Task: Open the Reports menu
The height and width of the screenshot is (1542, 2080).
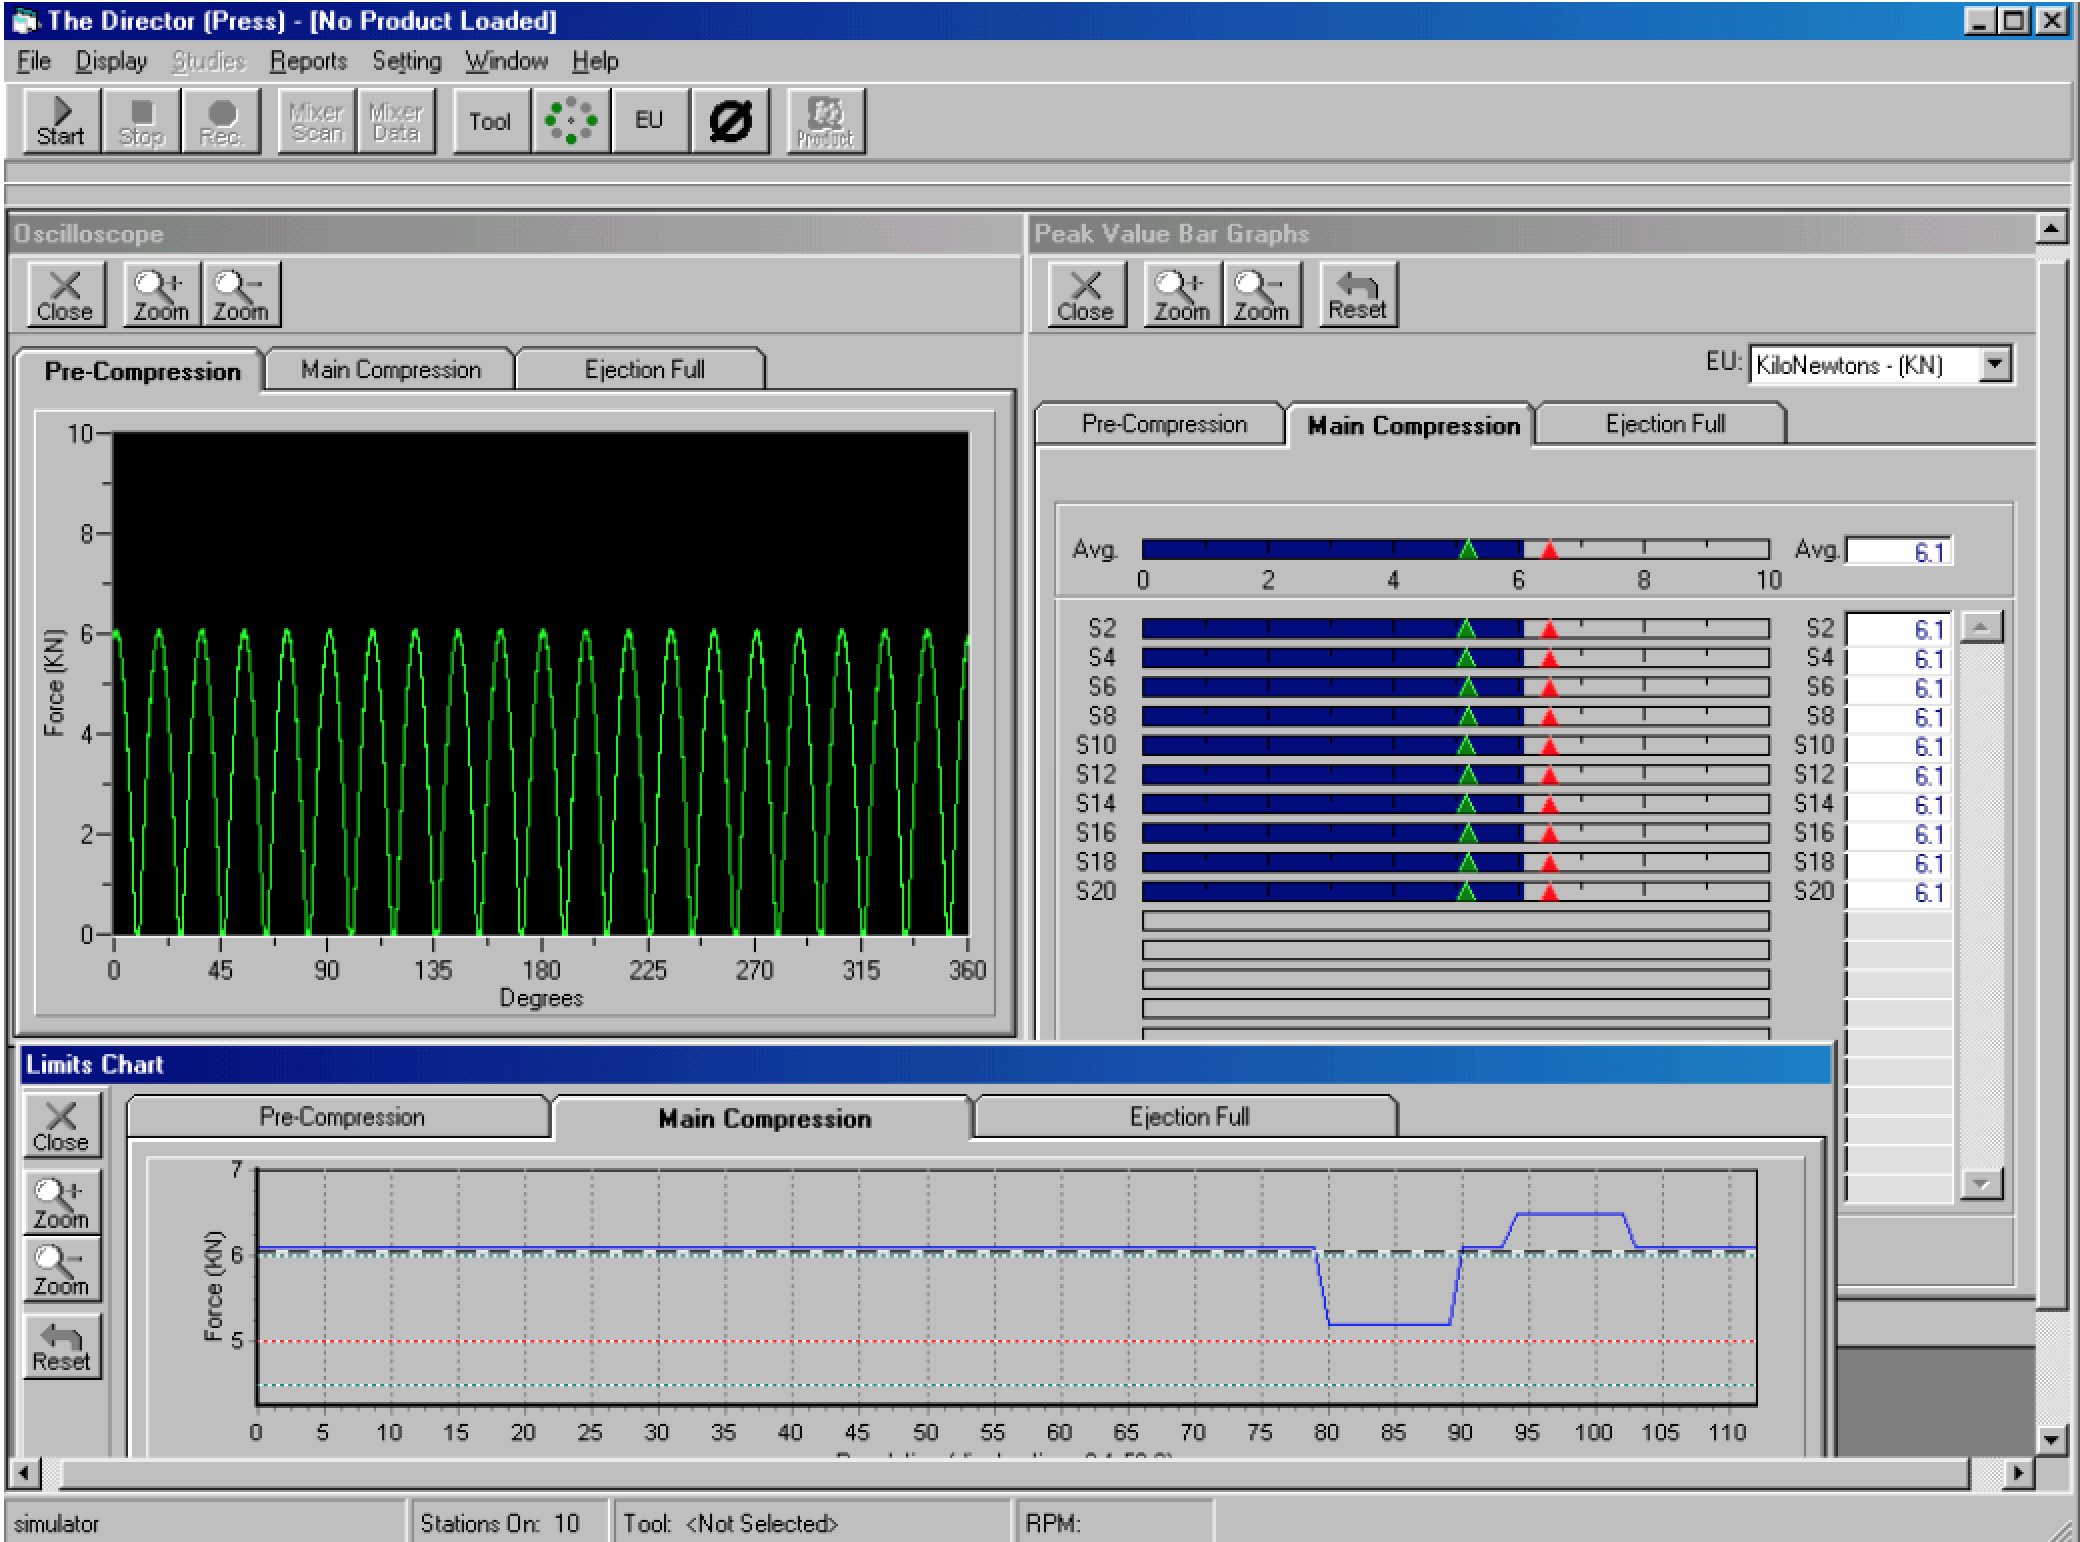Action: pyautogui.click(x=308, y=62)
